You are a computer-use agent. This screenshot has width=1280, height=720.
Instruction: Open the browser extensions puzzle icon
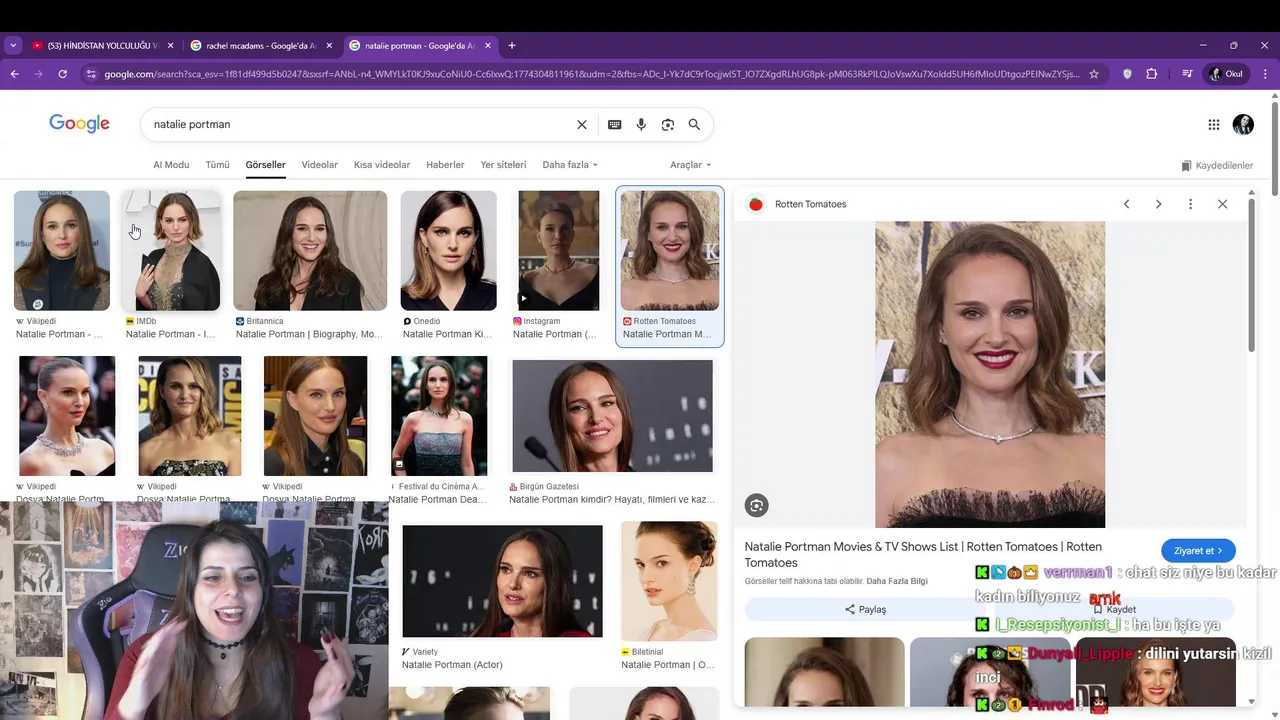point(1151,74)
